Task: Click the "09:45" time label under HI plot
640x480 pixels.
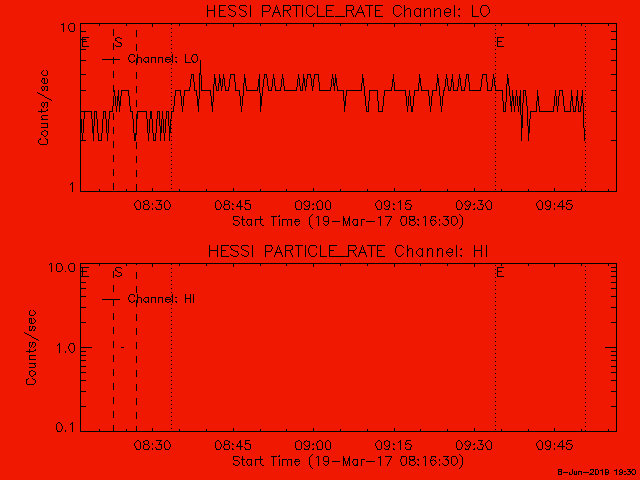Action: (x=555, y=445)
